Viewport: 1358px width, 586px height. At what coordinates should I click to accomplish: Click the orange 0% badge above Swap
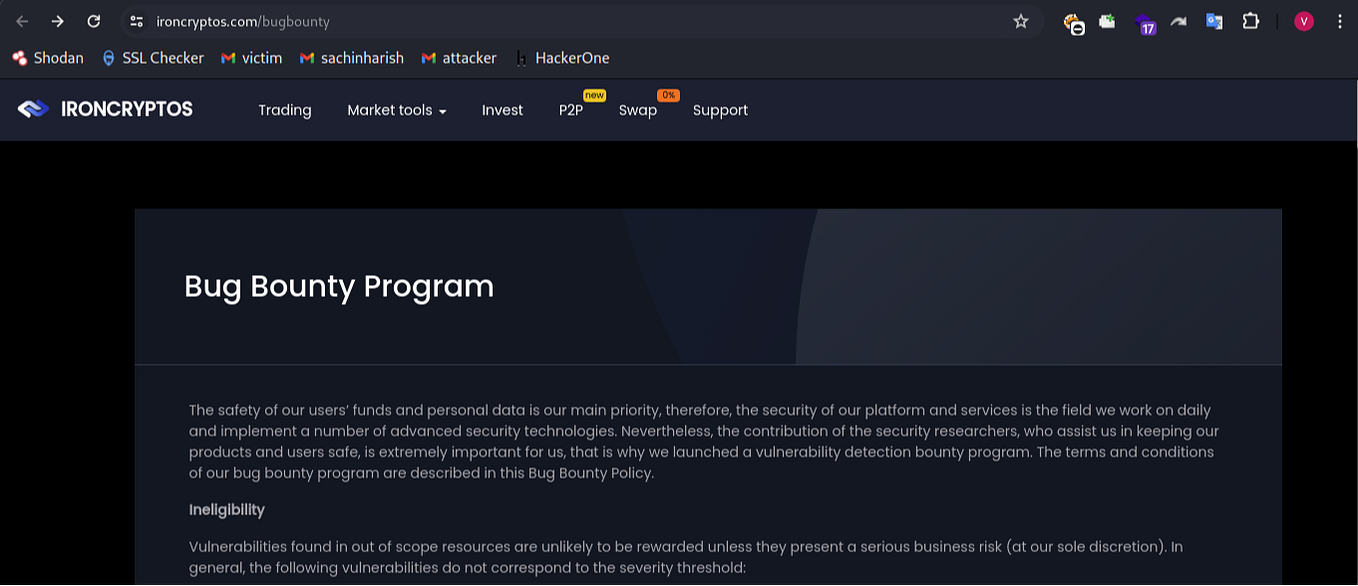(x=668, y=95)
